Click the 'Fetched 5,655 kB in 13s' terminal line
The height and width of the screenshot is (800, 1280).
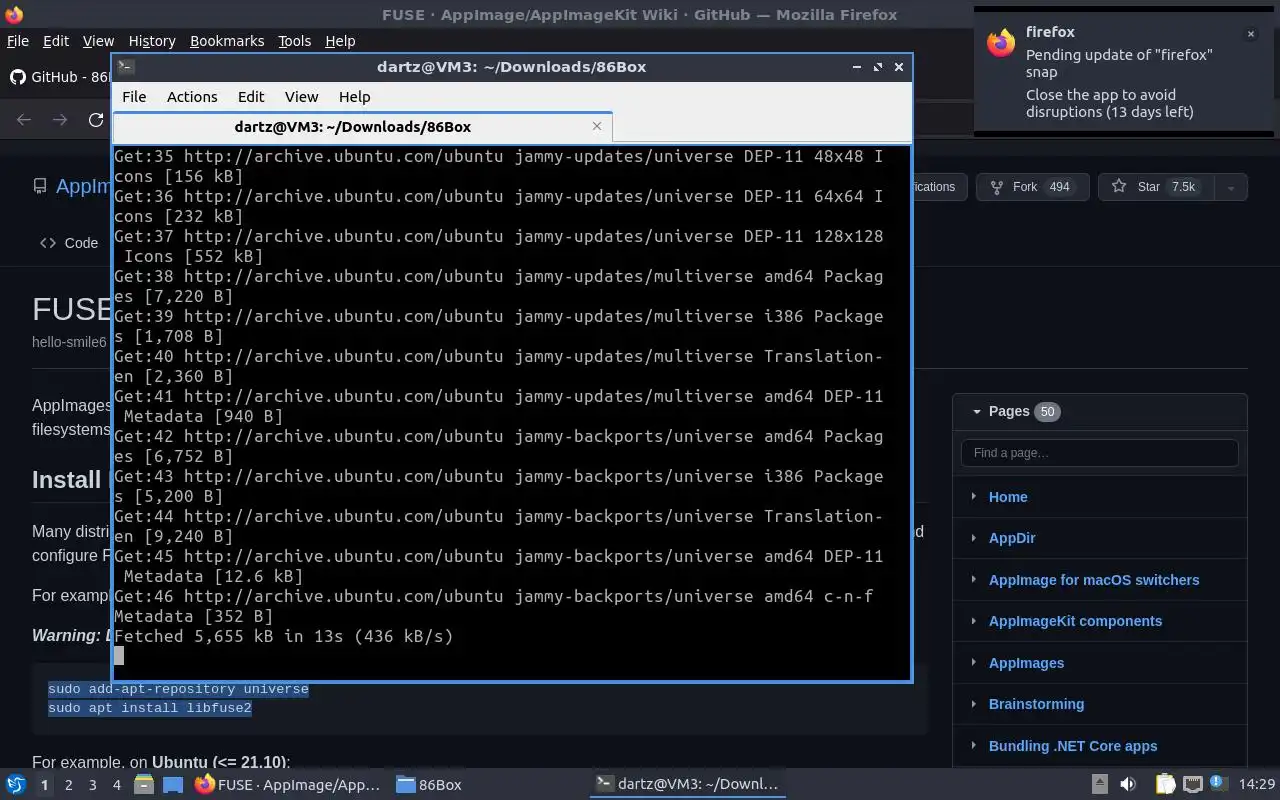(x=284, y=636)
